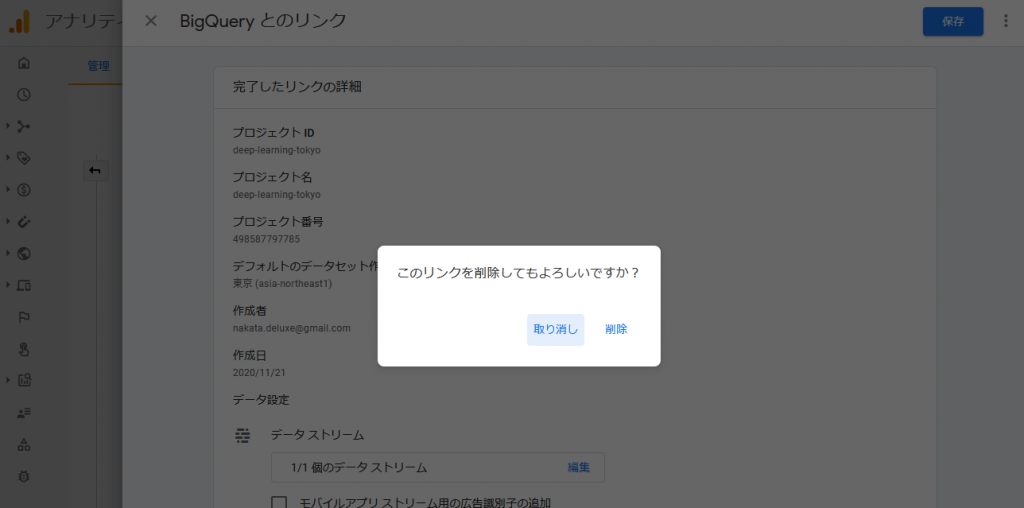The image size is (1024, 508).
Task: Click the プロジェクト名 label
Action: pyautogui.click(x=273, y=178)
